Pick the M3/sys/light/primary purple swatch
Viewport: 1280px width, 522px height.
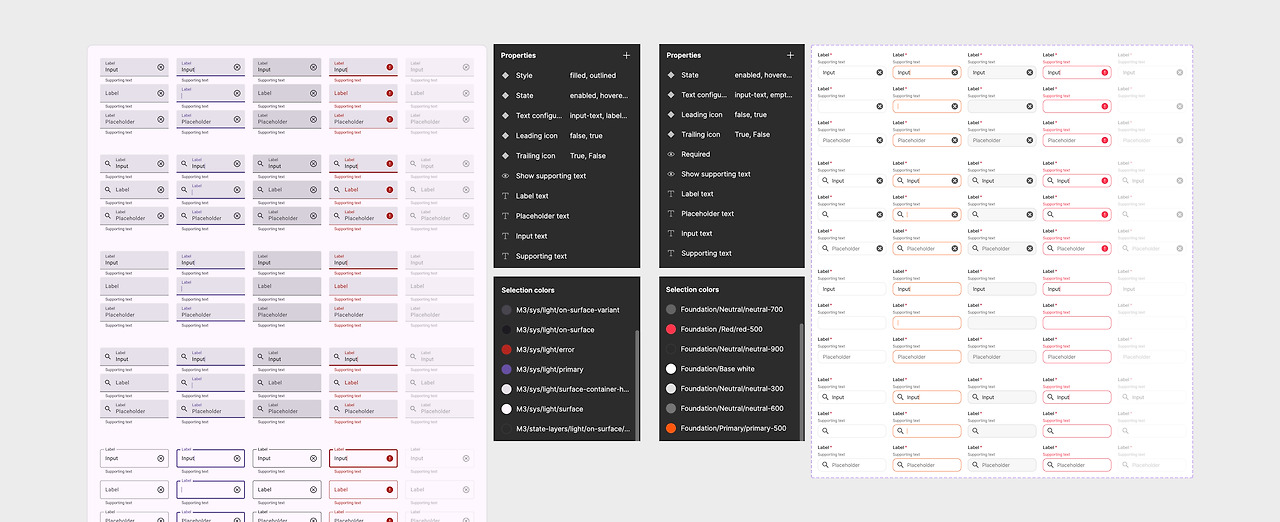point(506,369)
